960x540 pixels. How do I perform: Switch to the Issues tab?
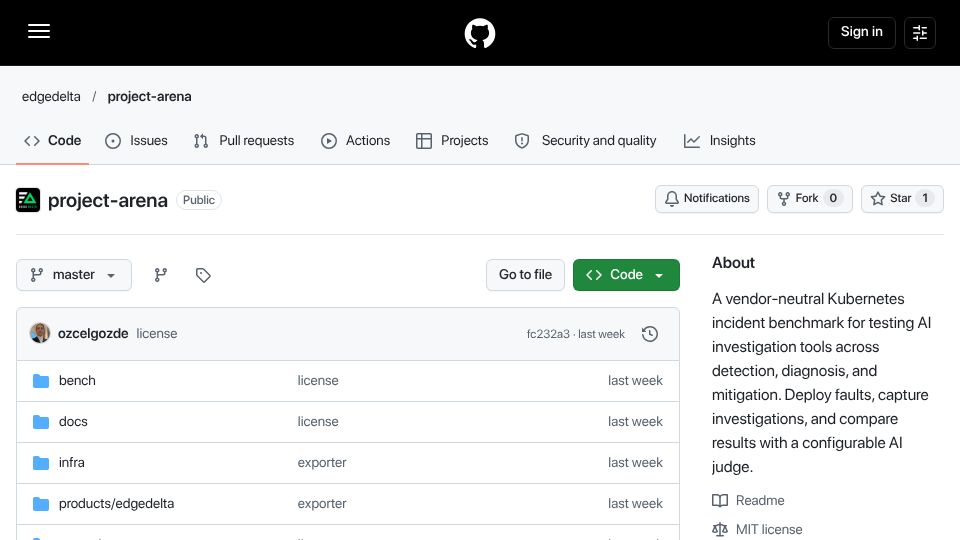136,141
